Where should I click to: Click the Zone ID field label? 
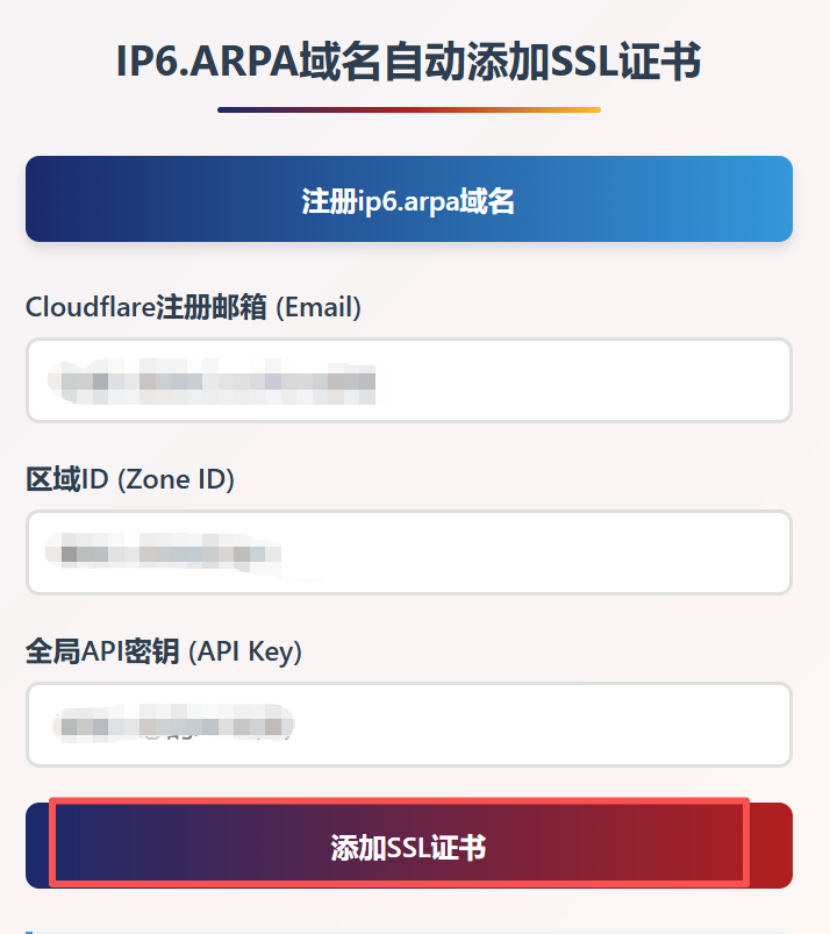[130, 479]
